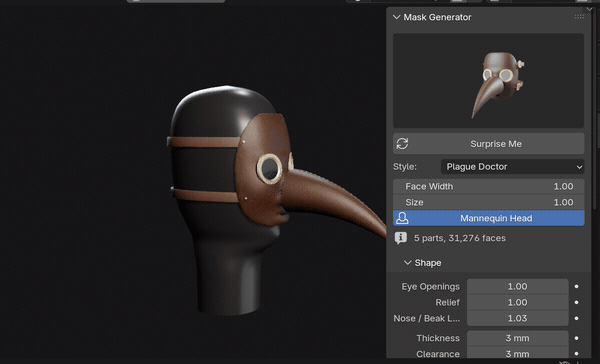Click the Clearance 3 mm field
Viewport: 600px width, 364px height.
[517, 354]
